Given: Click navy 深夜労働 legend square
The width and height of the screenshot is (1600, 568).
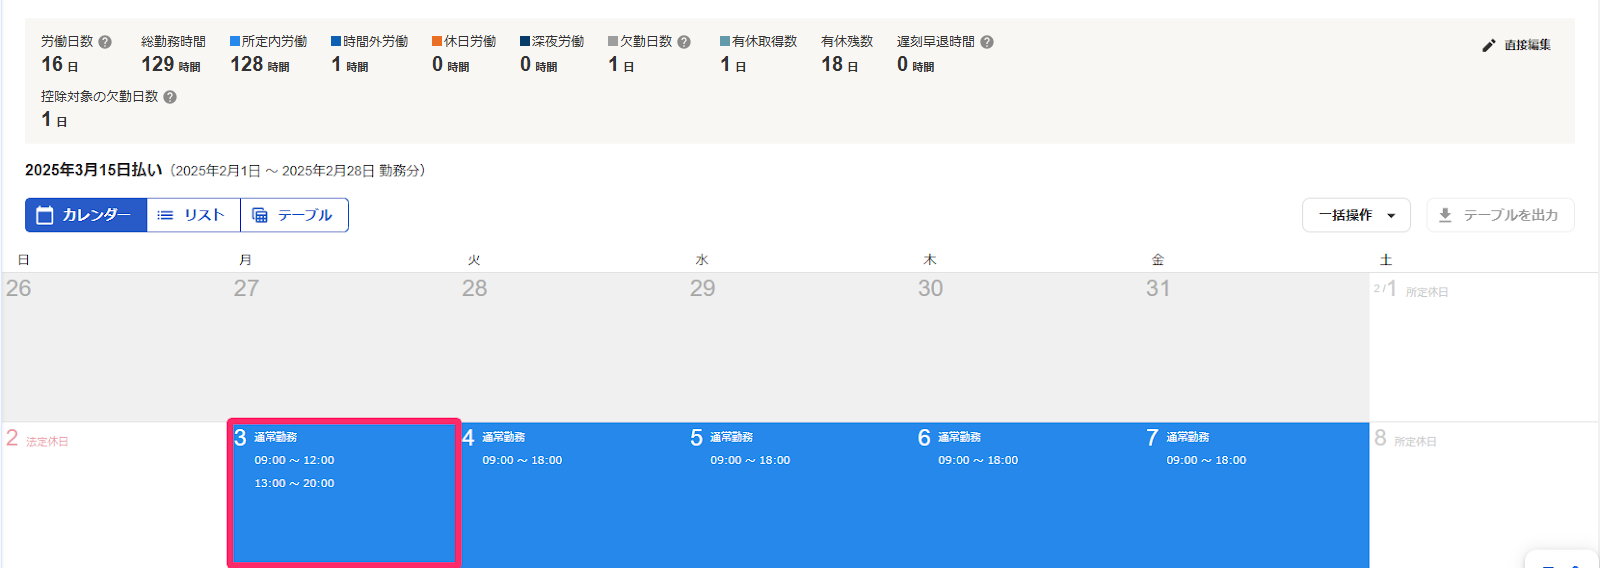Looking at the screenshot, I should pos(525,41).
